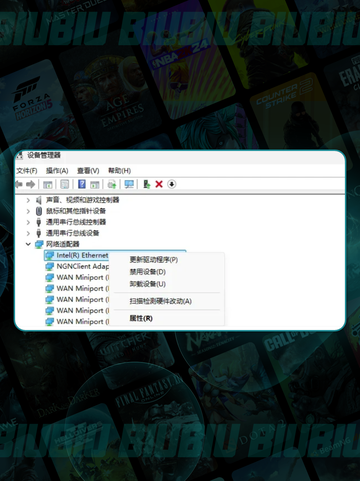Click the 设备管理器 window title text

point(44,155)
